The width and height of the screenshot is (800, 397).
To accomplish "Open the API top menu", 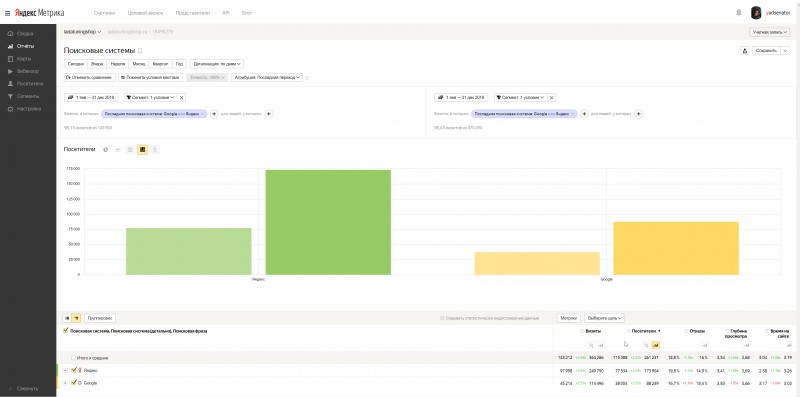I will tap(226, 13).
